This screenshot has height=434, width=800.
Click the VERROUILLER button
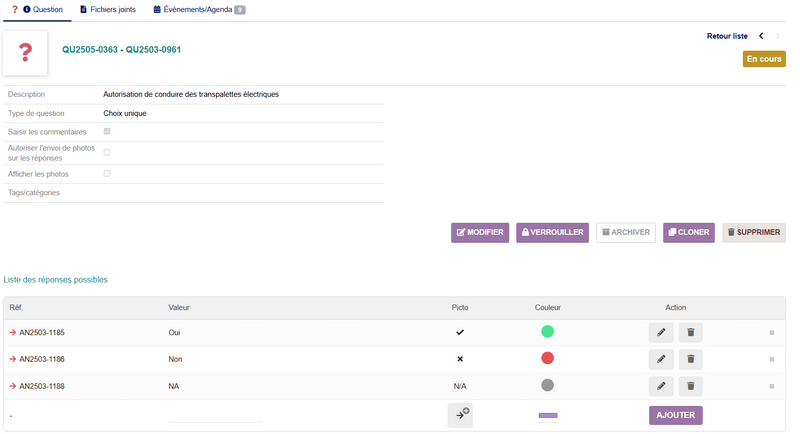pyautogui.click(x=552, y=233)
